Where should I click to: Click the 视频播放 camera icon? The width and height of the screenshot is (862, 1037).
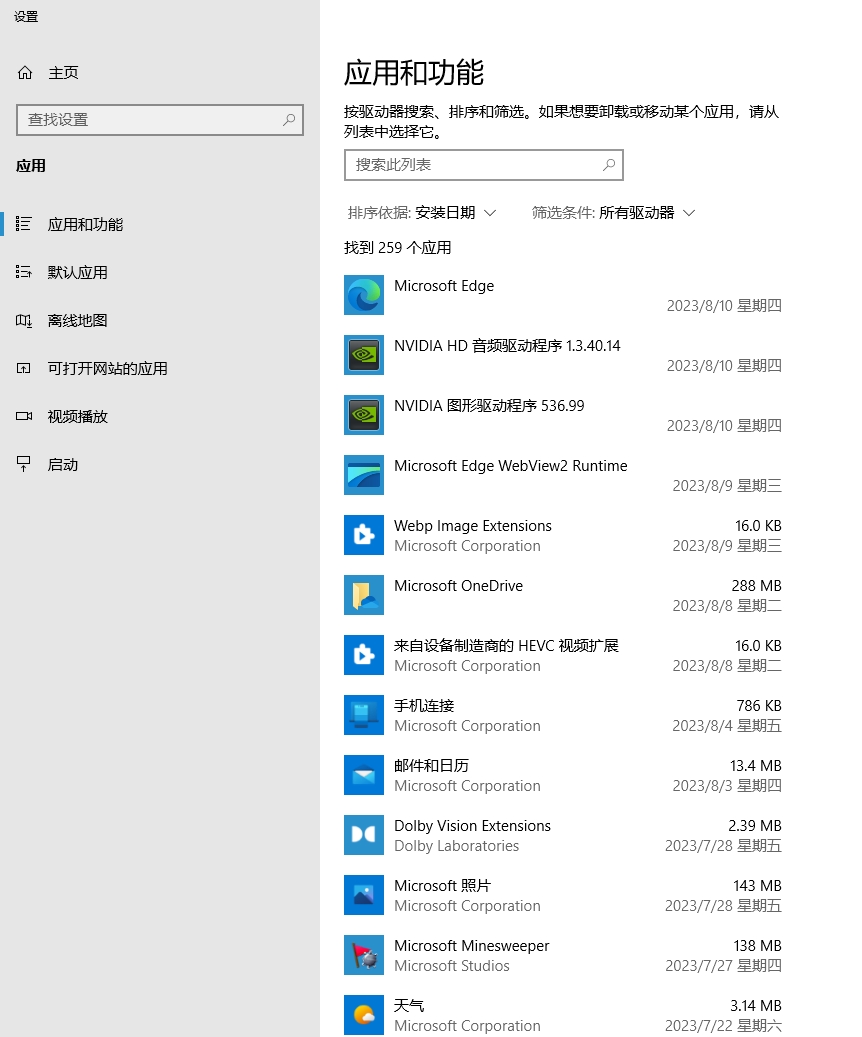pos(24,416)
